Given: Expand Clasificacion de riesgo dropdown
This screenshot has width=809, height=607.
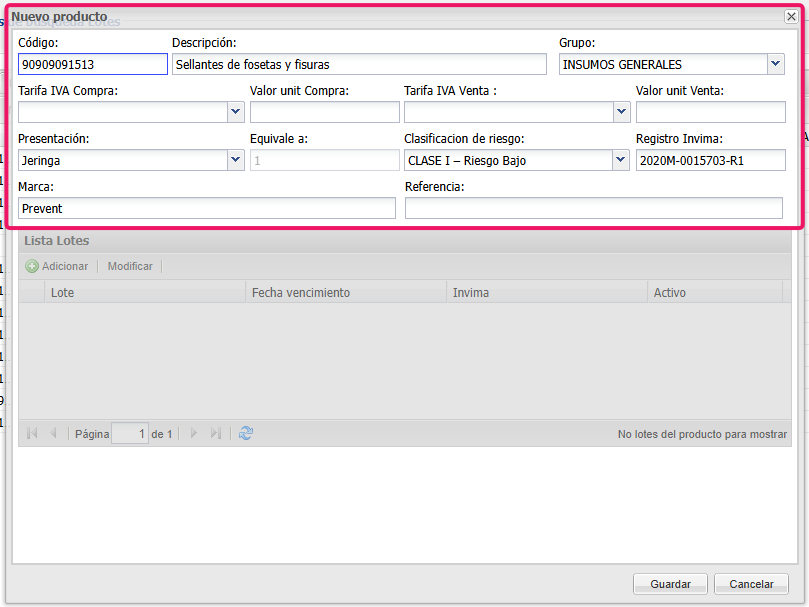Looking at the screenshot, I should [621, 160].
